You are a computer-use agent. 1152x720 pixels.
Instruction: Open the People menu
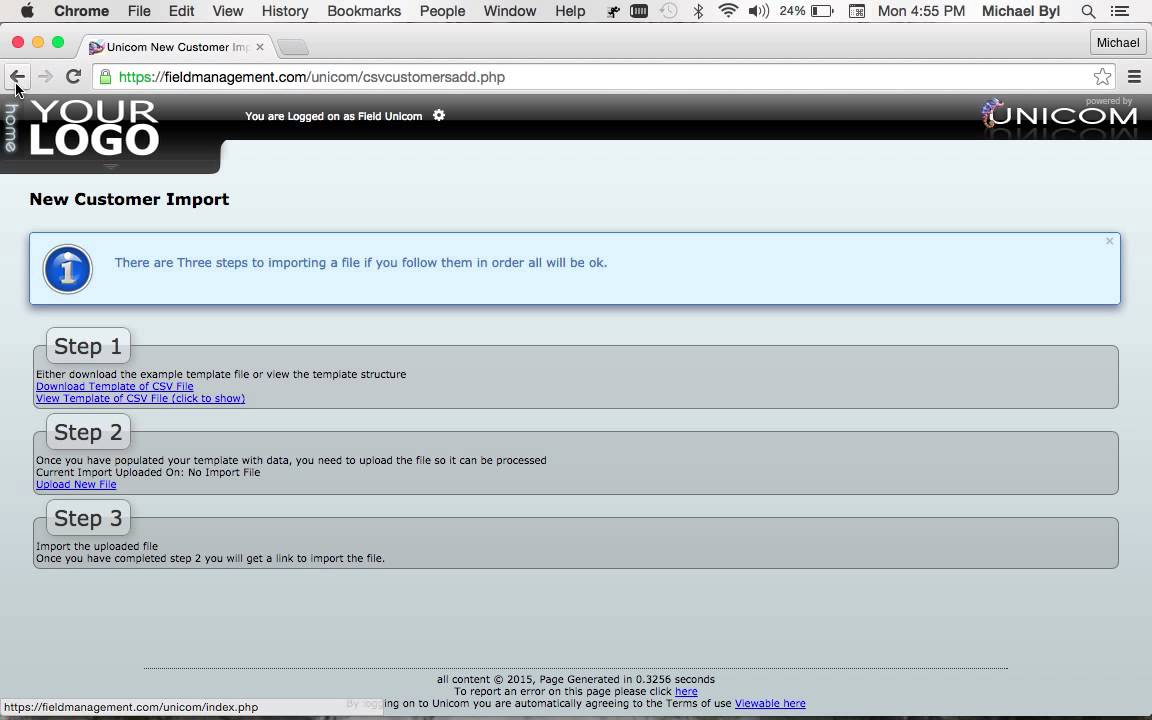442,11
